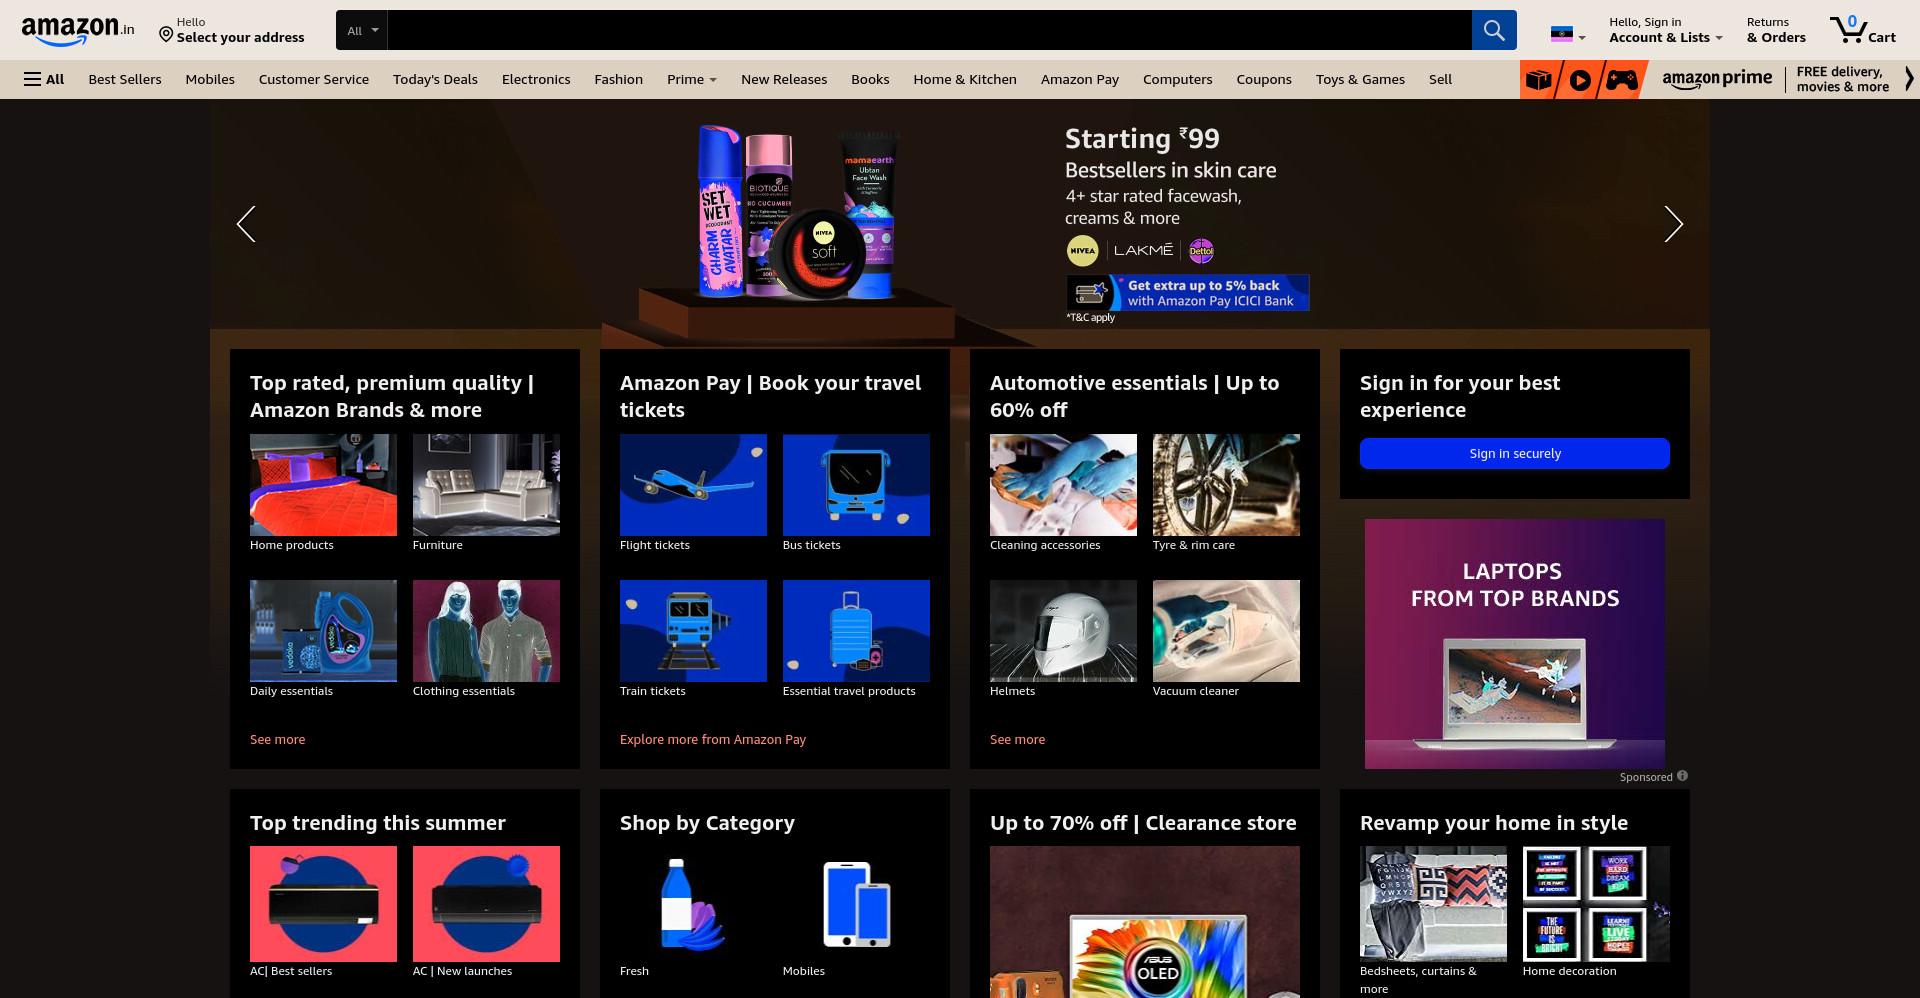Open Customer Service nav item
This screenshot has height=998, width=1920.
click(313, 79)
